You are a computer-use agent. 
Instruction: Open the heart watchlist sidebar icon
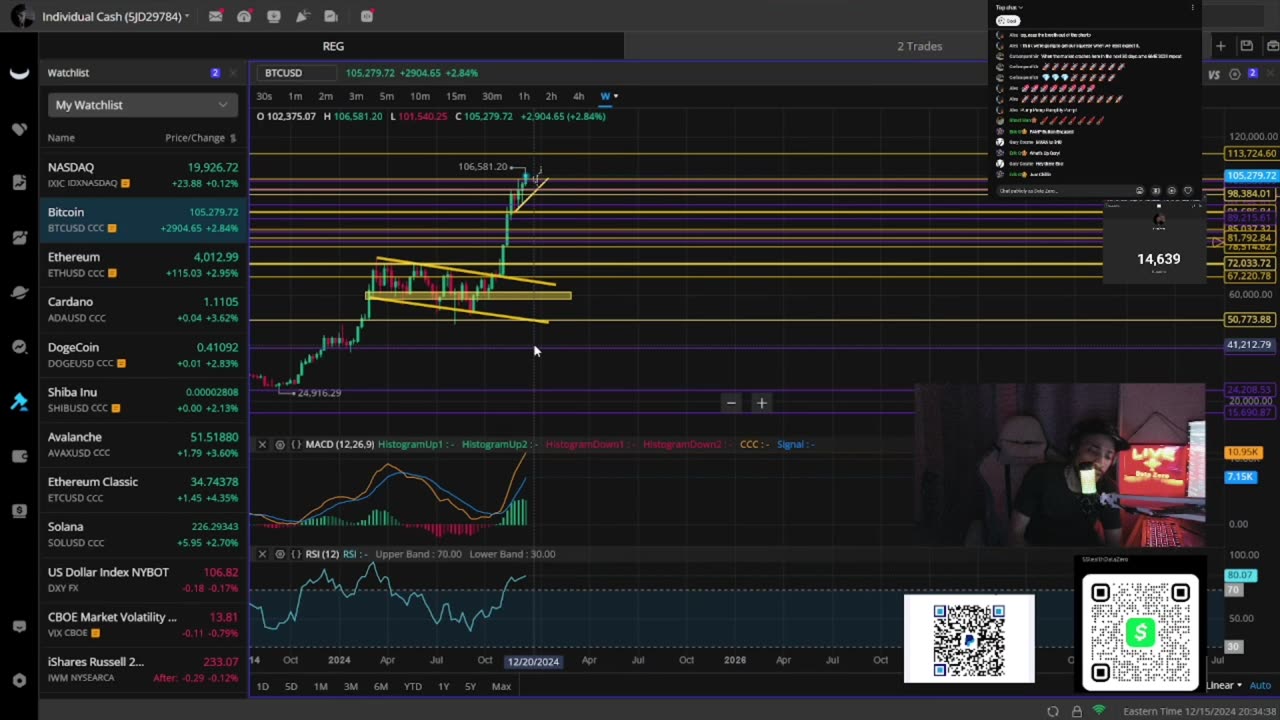pos(19,128)
